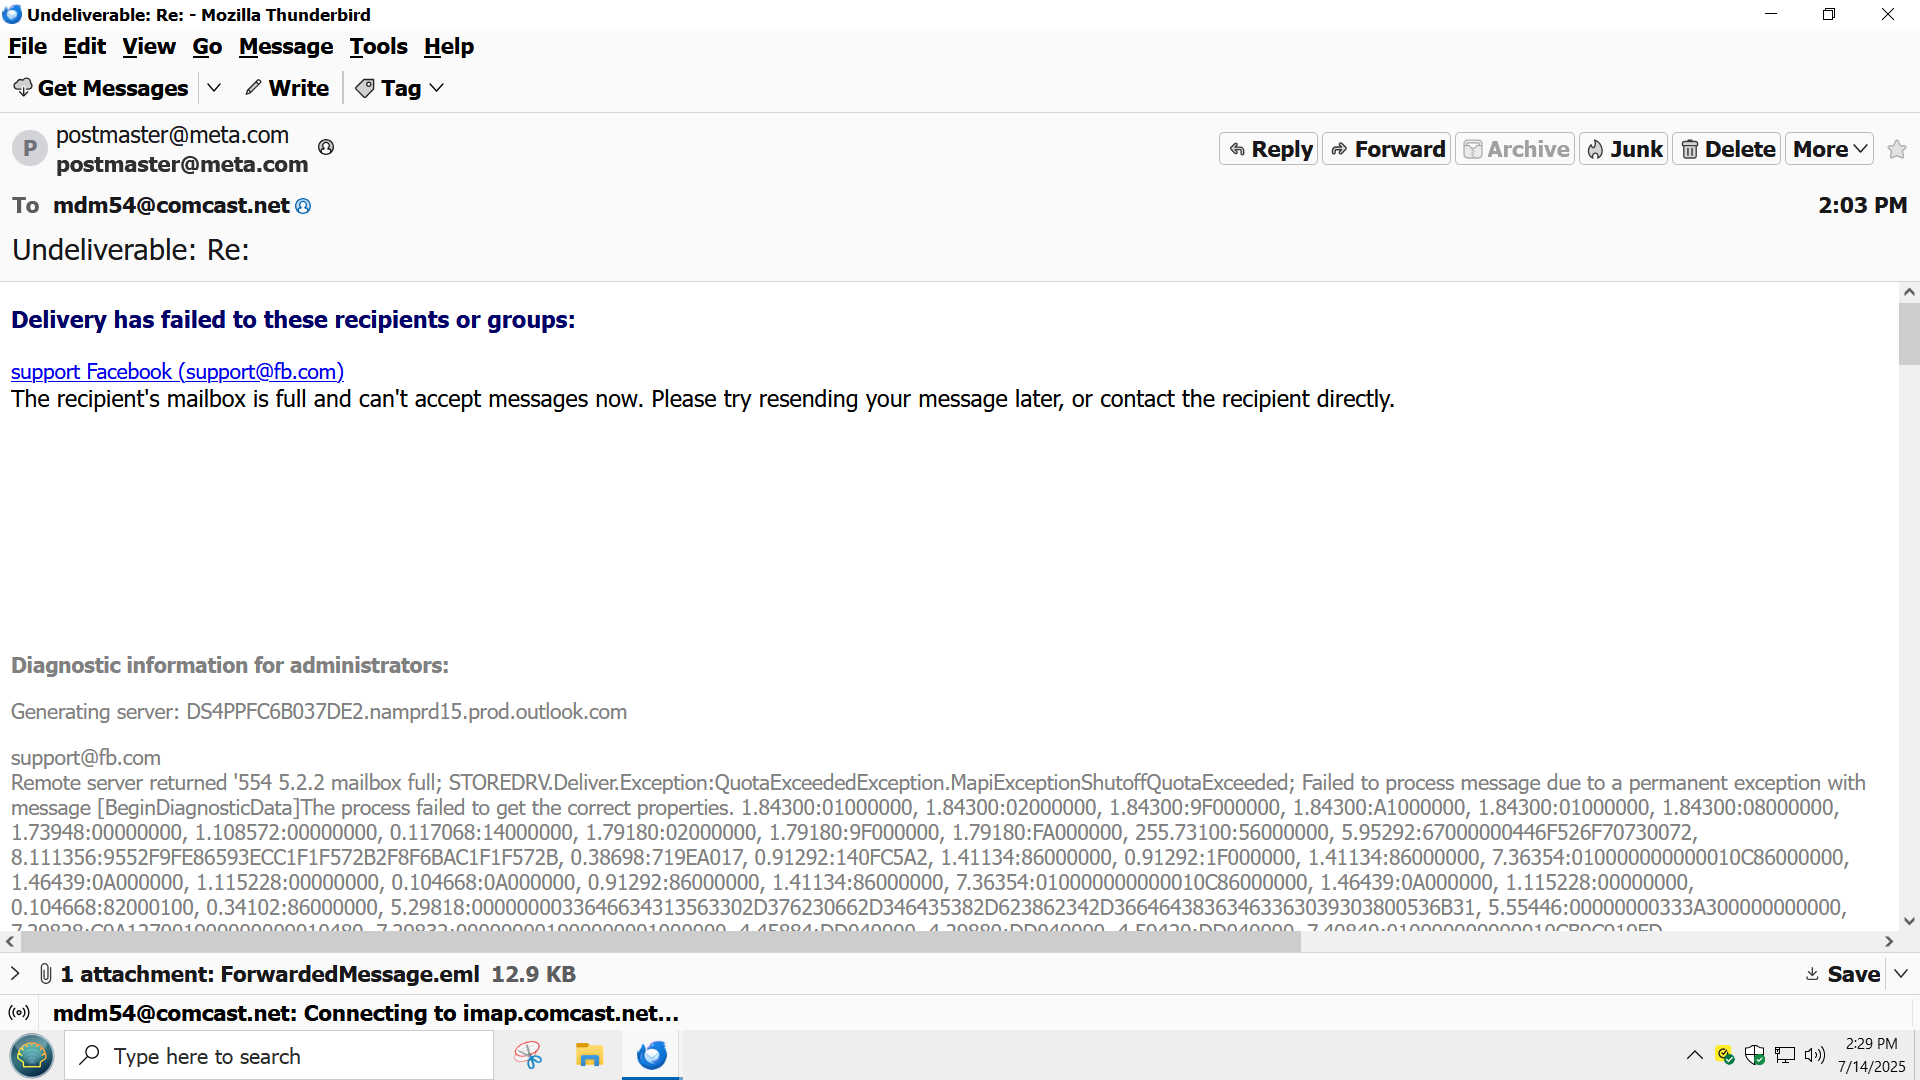Image resolution: width=1920 pixels, height=1080 pixels.
Task: Mark the message as Junk
Action: [1624, 149]
